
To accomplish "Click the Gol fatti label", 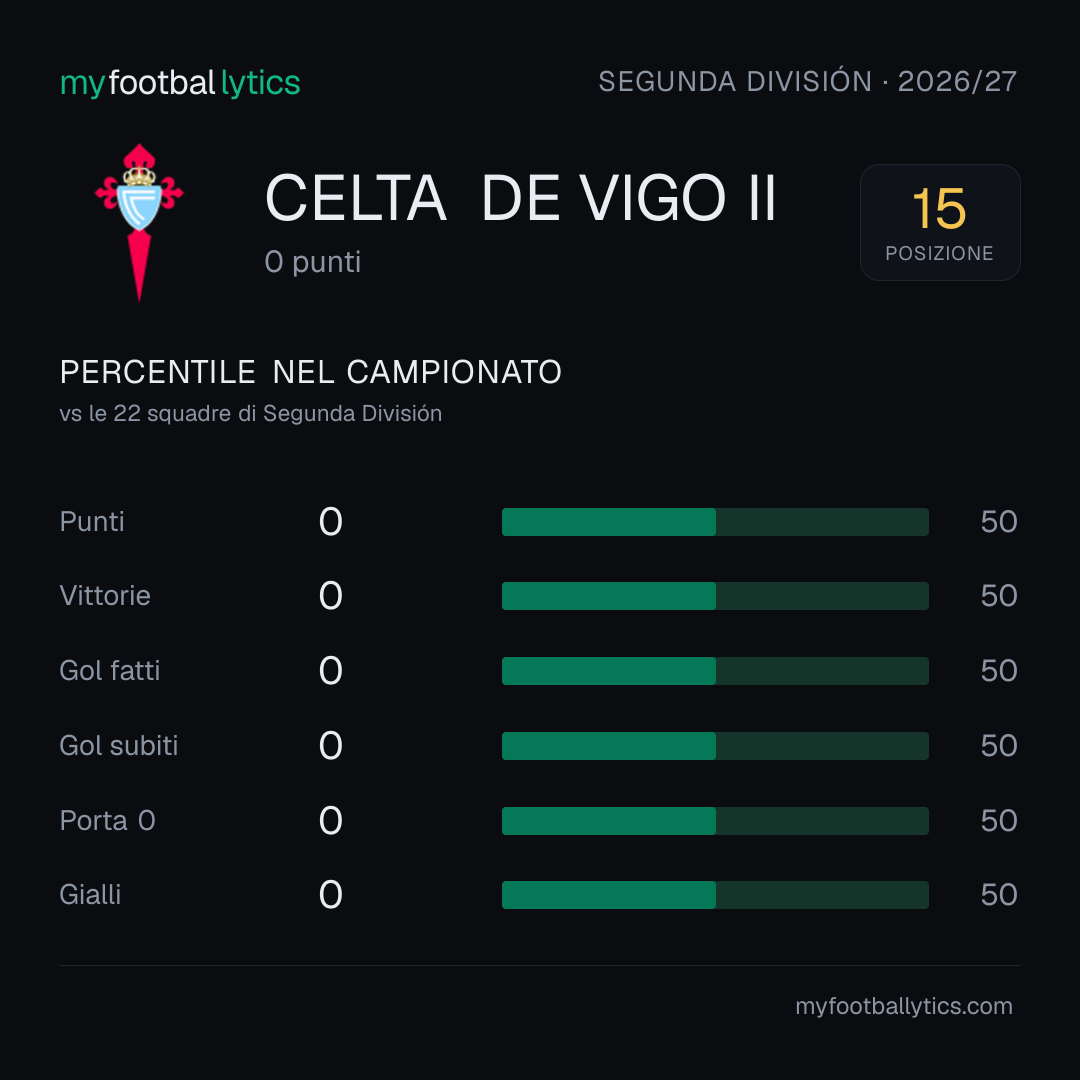I will (x=110, y=671).
